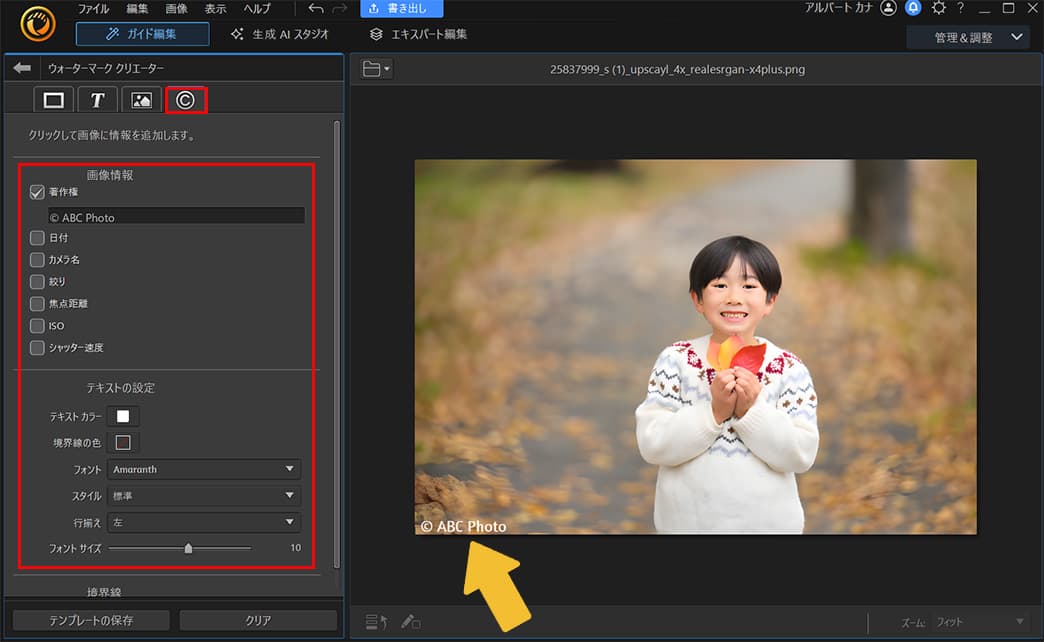Image resolution: width=1044 pixels, height=642 pixels.
Task: Click the pencil edit icon below preview
Action: (x=410, y=622)
